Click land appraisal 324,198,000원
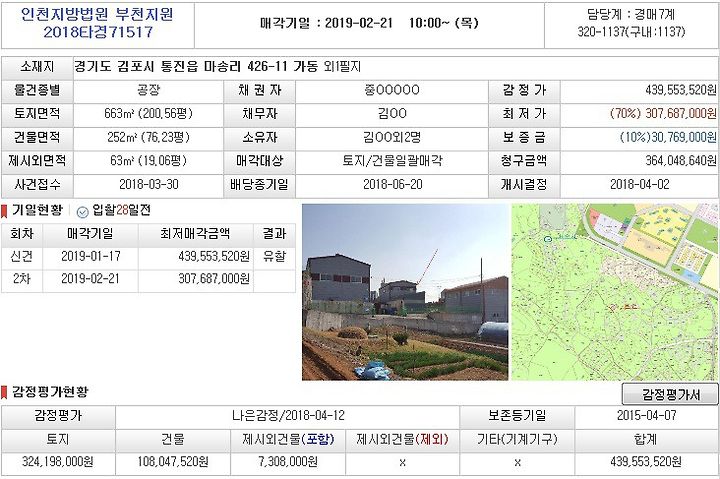 (x=58, y=462)
